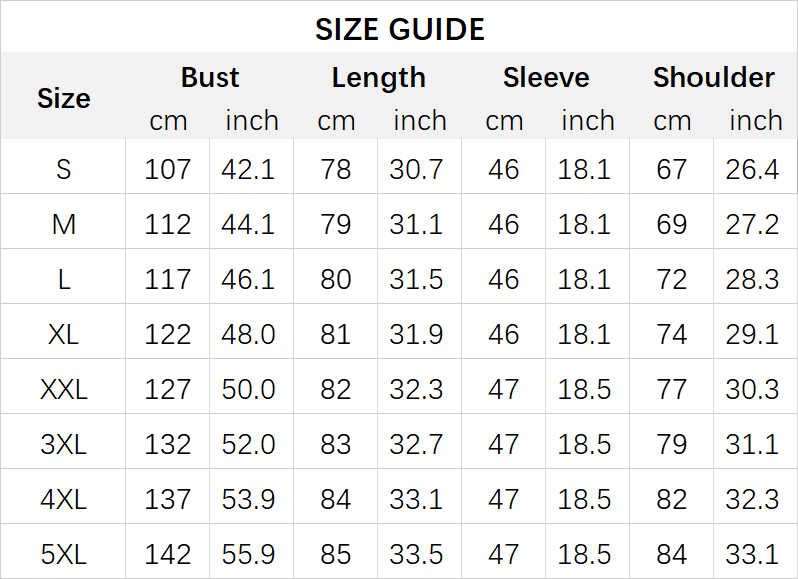Click length inch value 31.9 for XL
This screenshot has width=798, height=579.
pyautogui.click(x=416, y=334)
